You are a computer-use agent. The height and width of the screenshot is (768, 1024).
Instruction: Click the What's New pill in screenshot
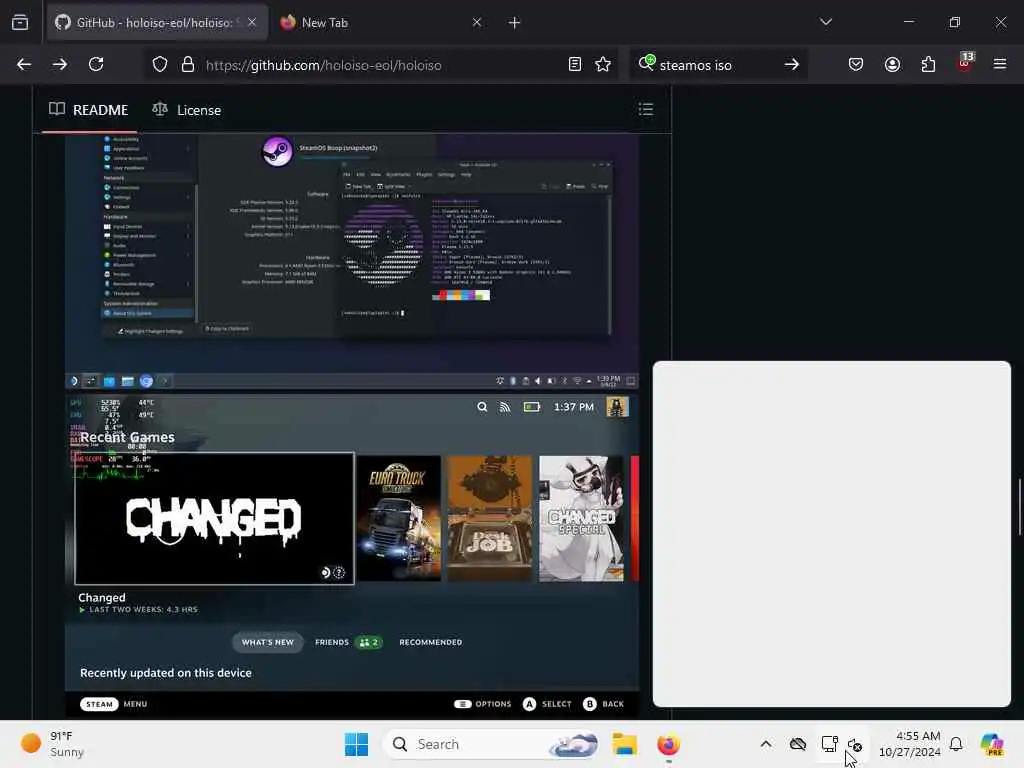pyautogui.click(x=268, y=642)
